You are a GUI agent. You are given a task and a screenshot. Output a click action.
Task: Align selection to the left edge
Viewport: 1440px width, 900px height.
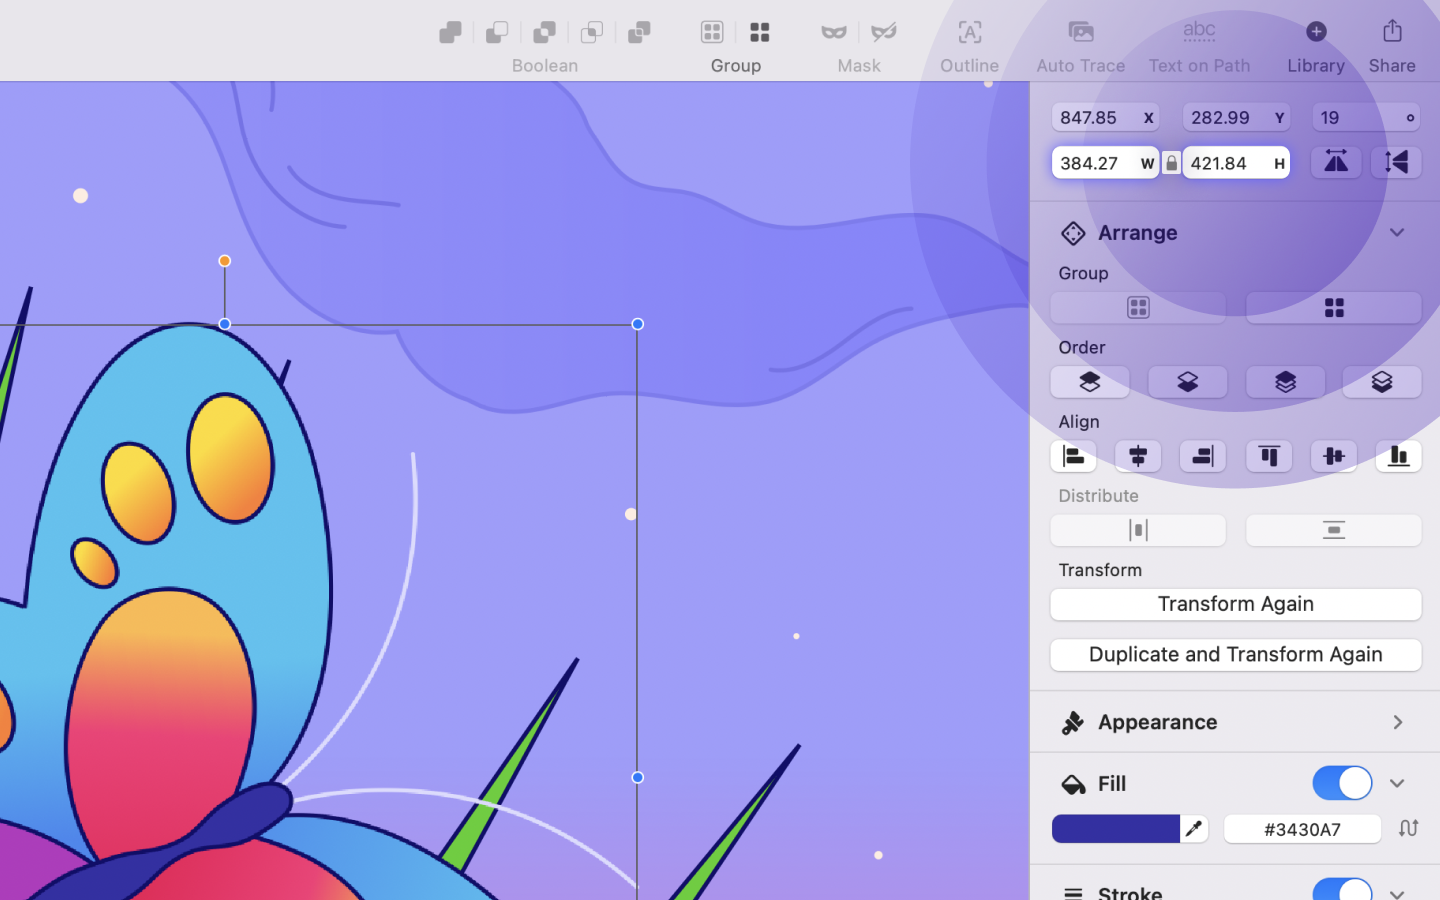click(1074, 456)
